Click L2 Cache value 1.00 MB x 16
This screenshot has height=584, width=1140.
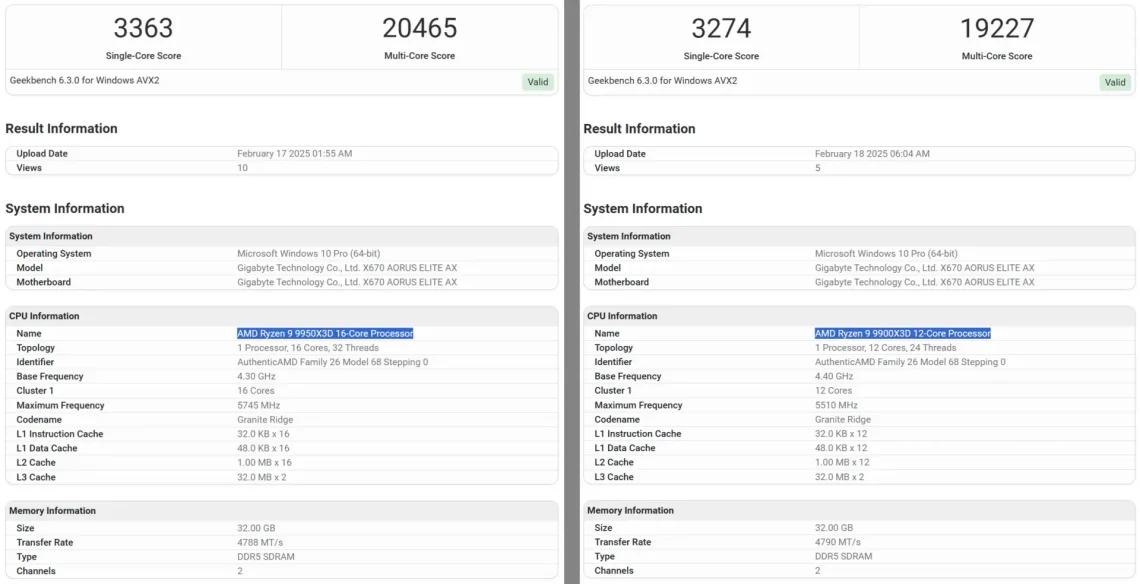[x=264, y=463]
